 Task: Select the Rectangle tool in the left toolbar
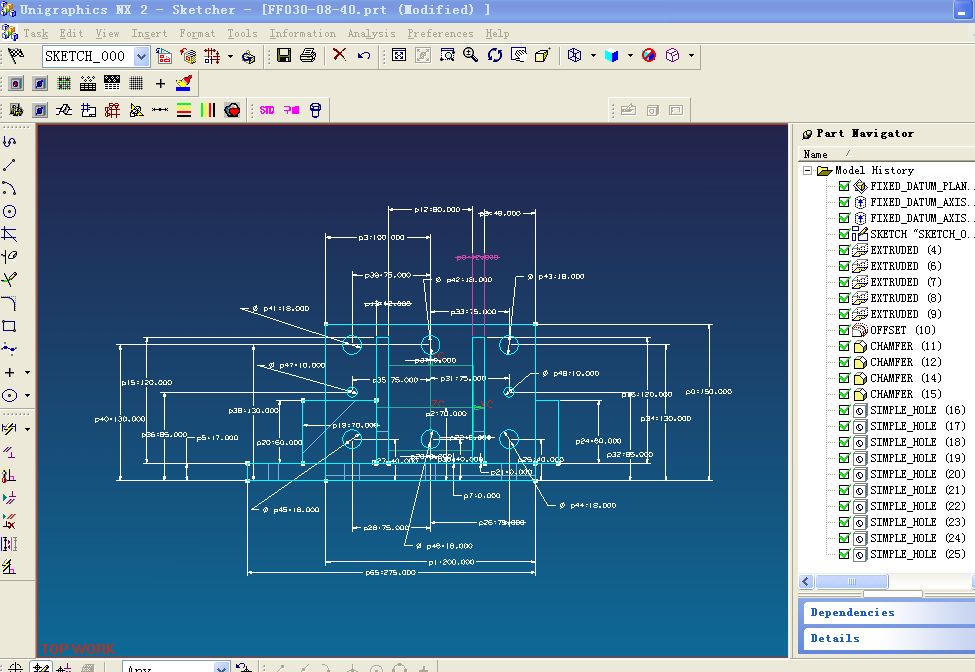coord(9,326)
